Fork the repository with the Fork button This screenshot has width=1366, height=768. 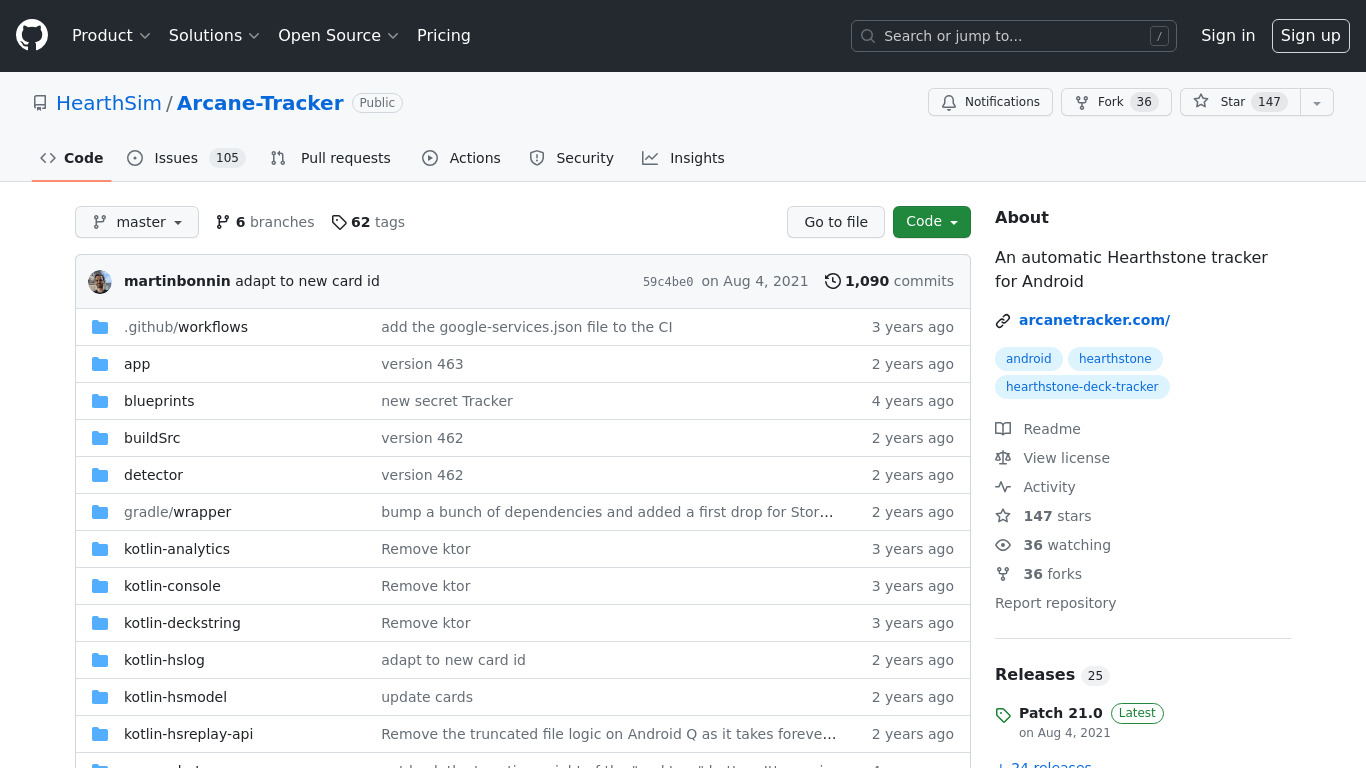coord(1116,102)
